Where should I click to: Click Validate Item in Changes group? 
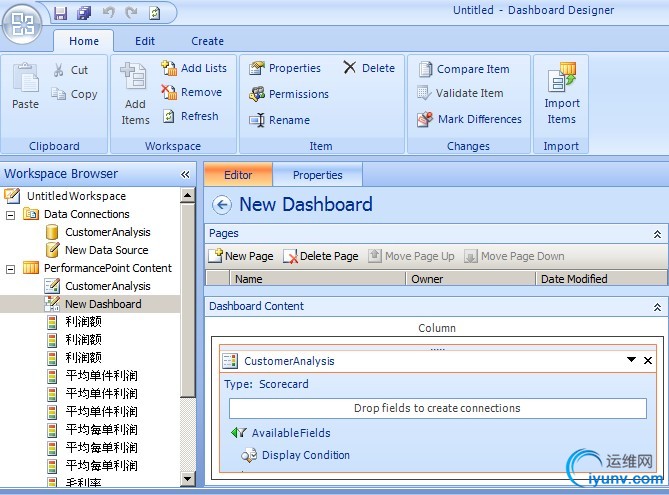pyautogui.click(x=460, y=93)
